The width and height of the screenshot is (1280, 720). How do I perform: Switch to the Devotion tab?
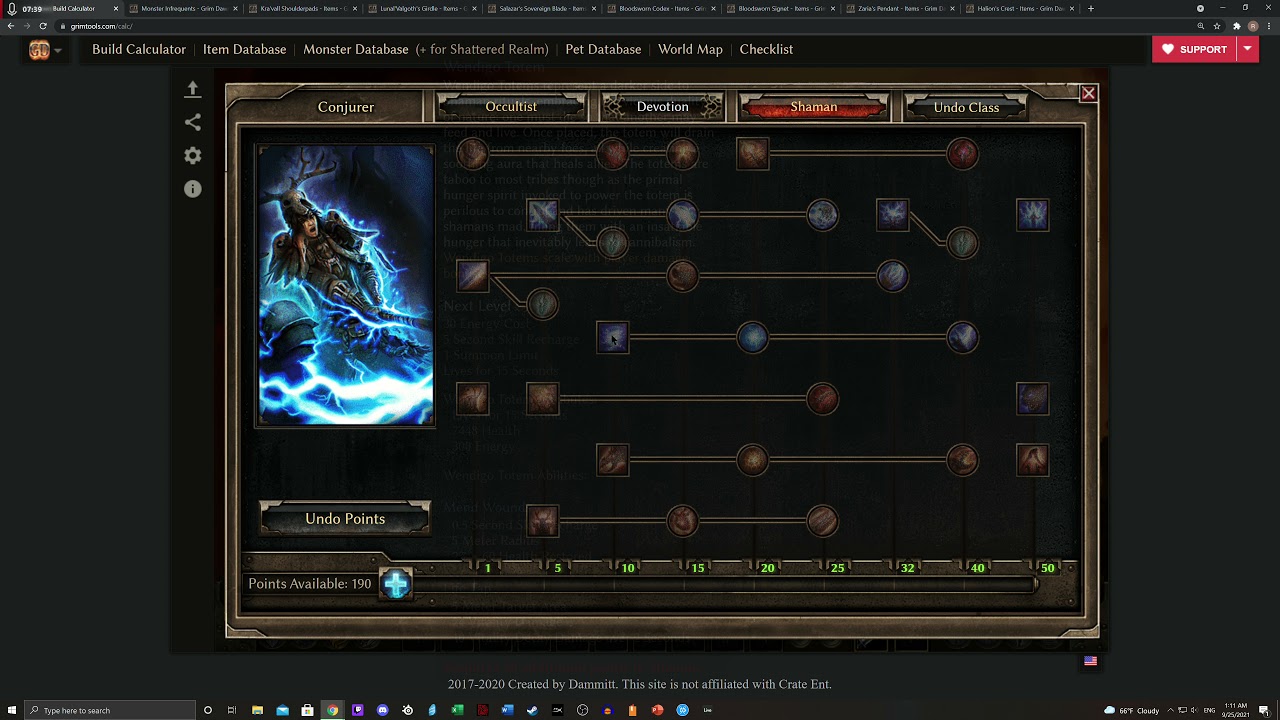click(662, 106)
